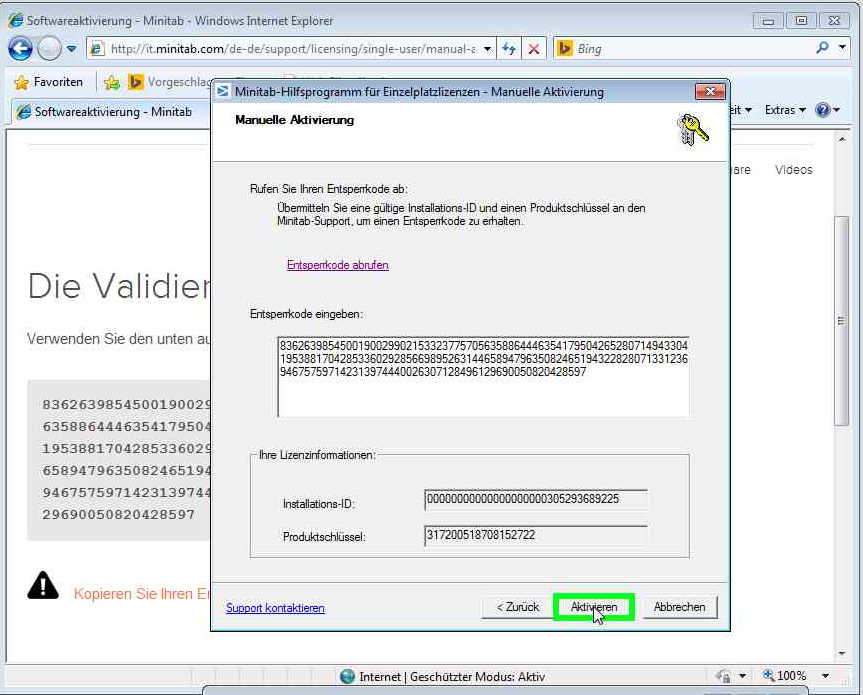
Task: Click the privacy/security status bar icon
Action: (723, 676)
